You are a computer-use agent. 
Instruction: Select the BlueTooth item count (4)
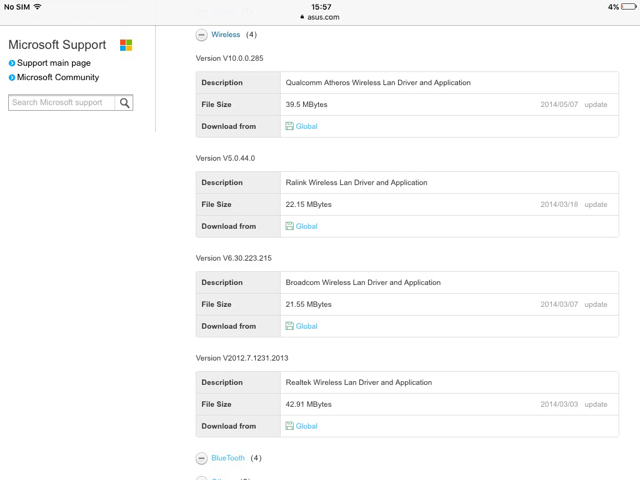pyautogui.click(x=256, y=458)
